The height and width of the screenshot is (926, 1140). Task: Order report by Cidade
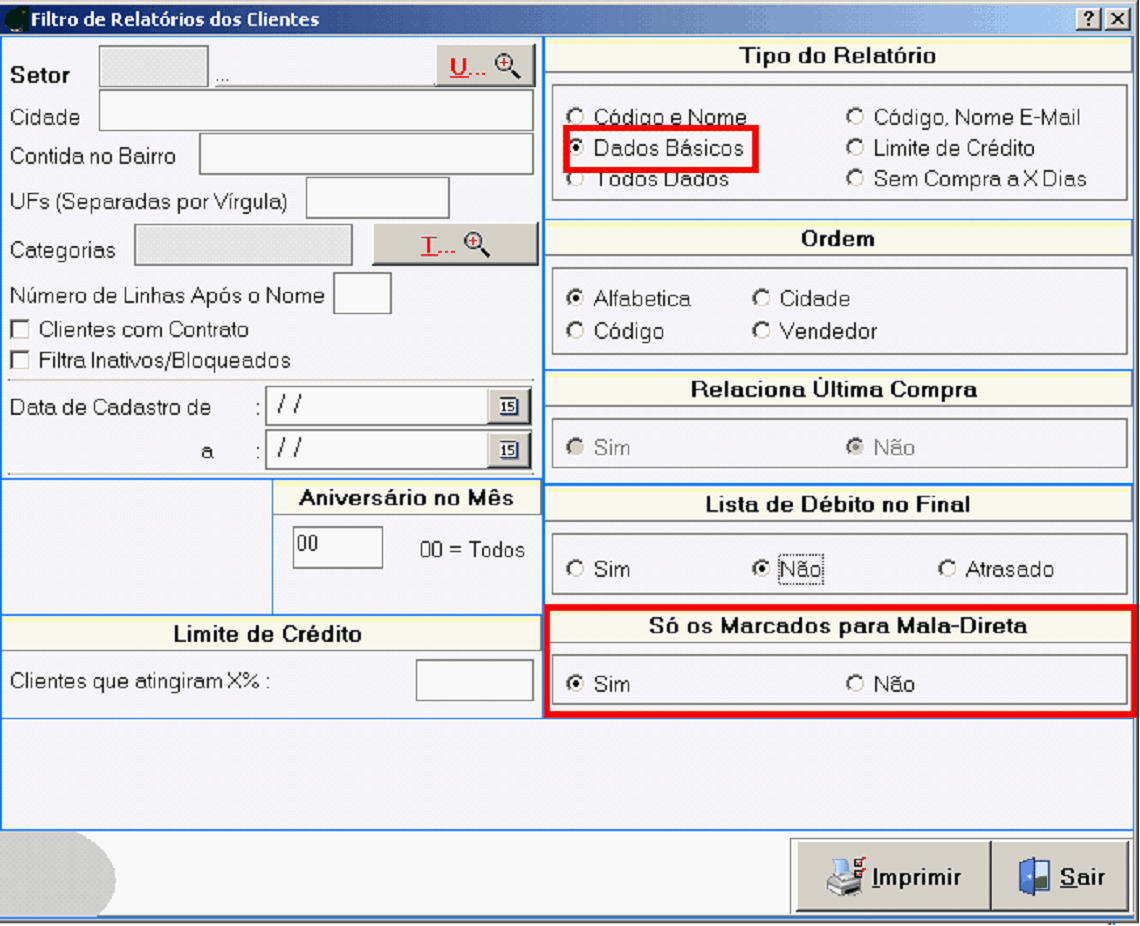click(x=762, y=299)
